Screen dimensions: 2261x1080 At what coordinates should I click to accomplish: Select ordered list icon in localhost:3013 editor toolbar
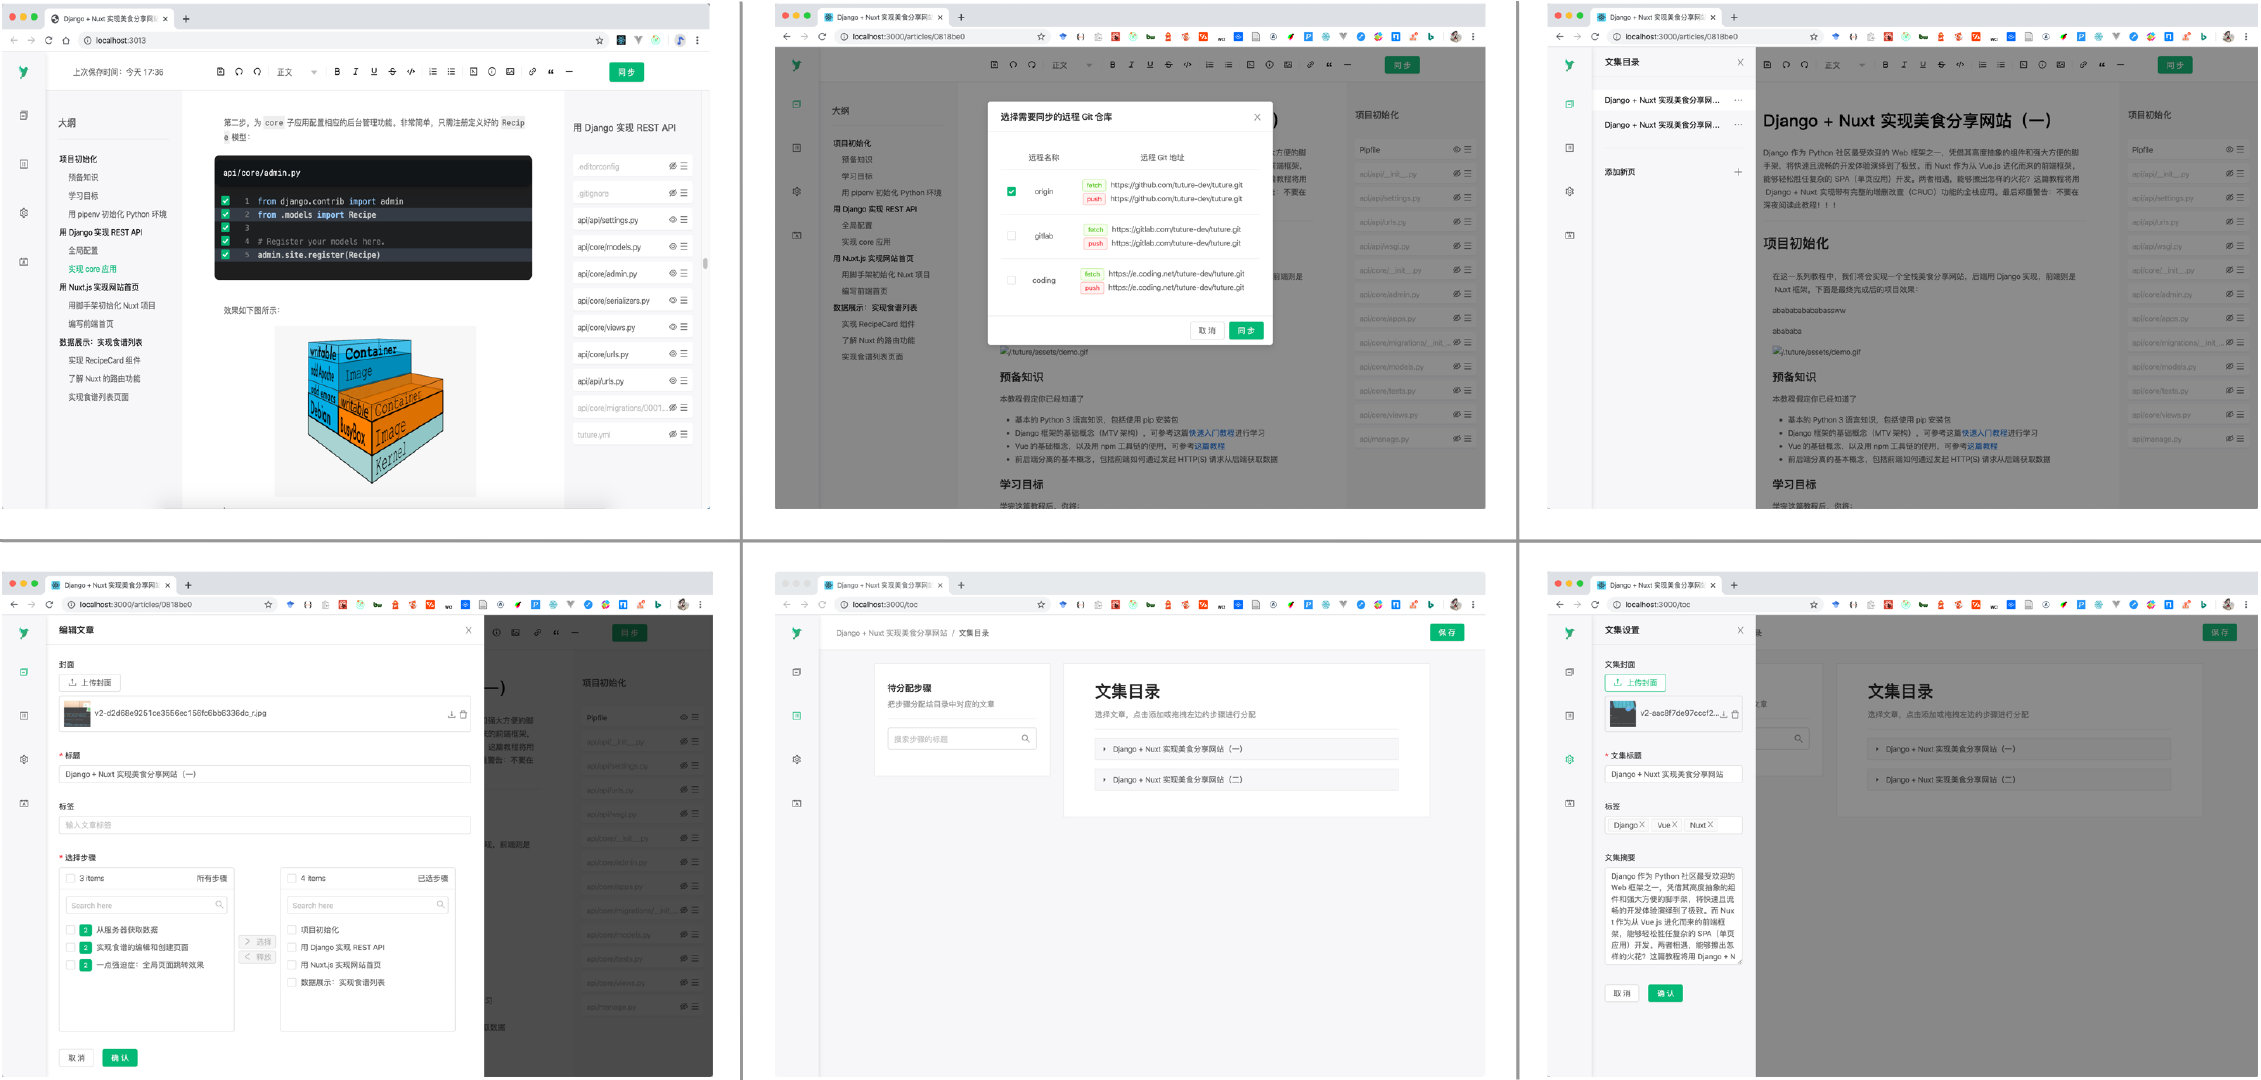click(433, 72)
